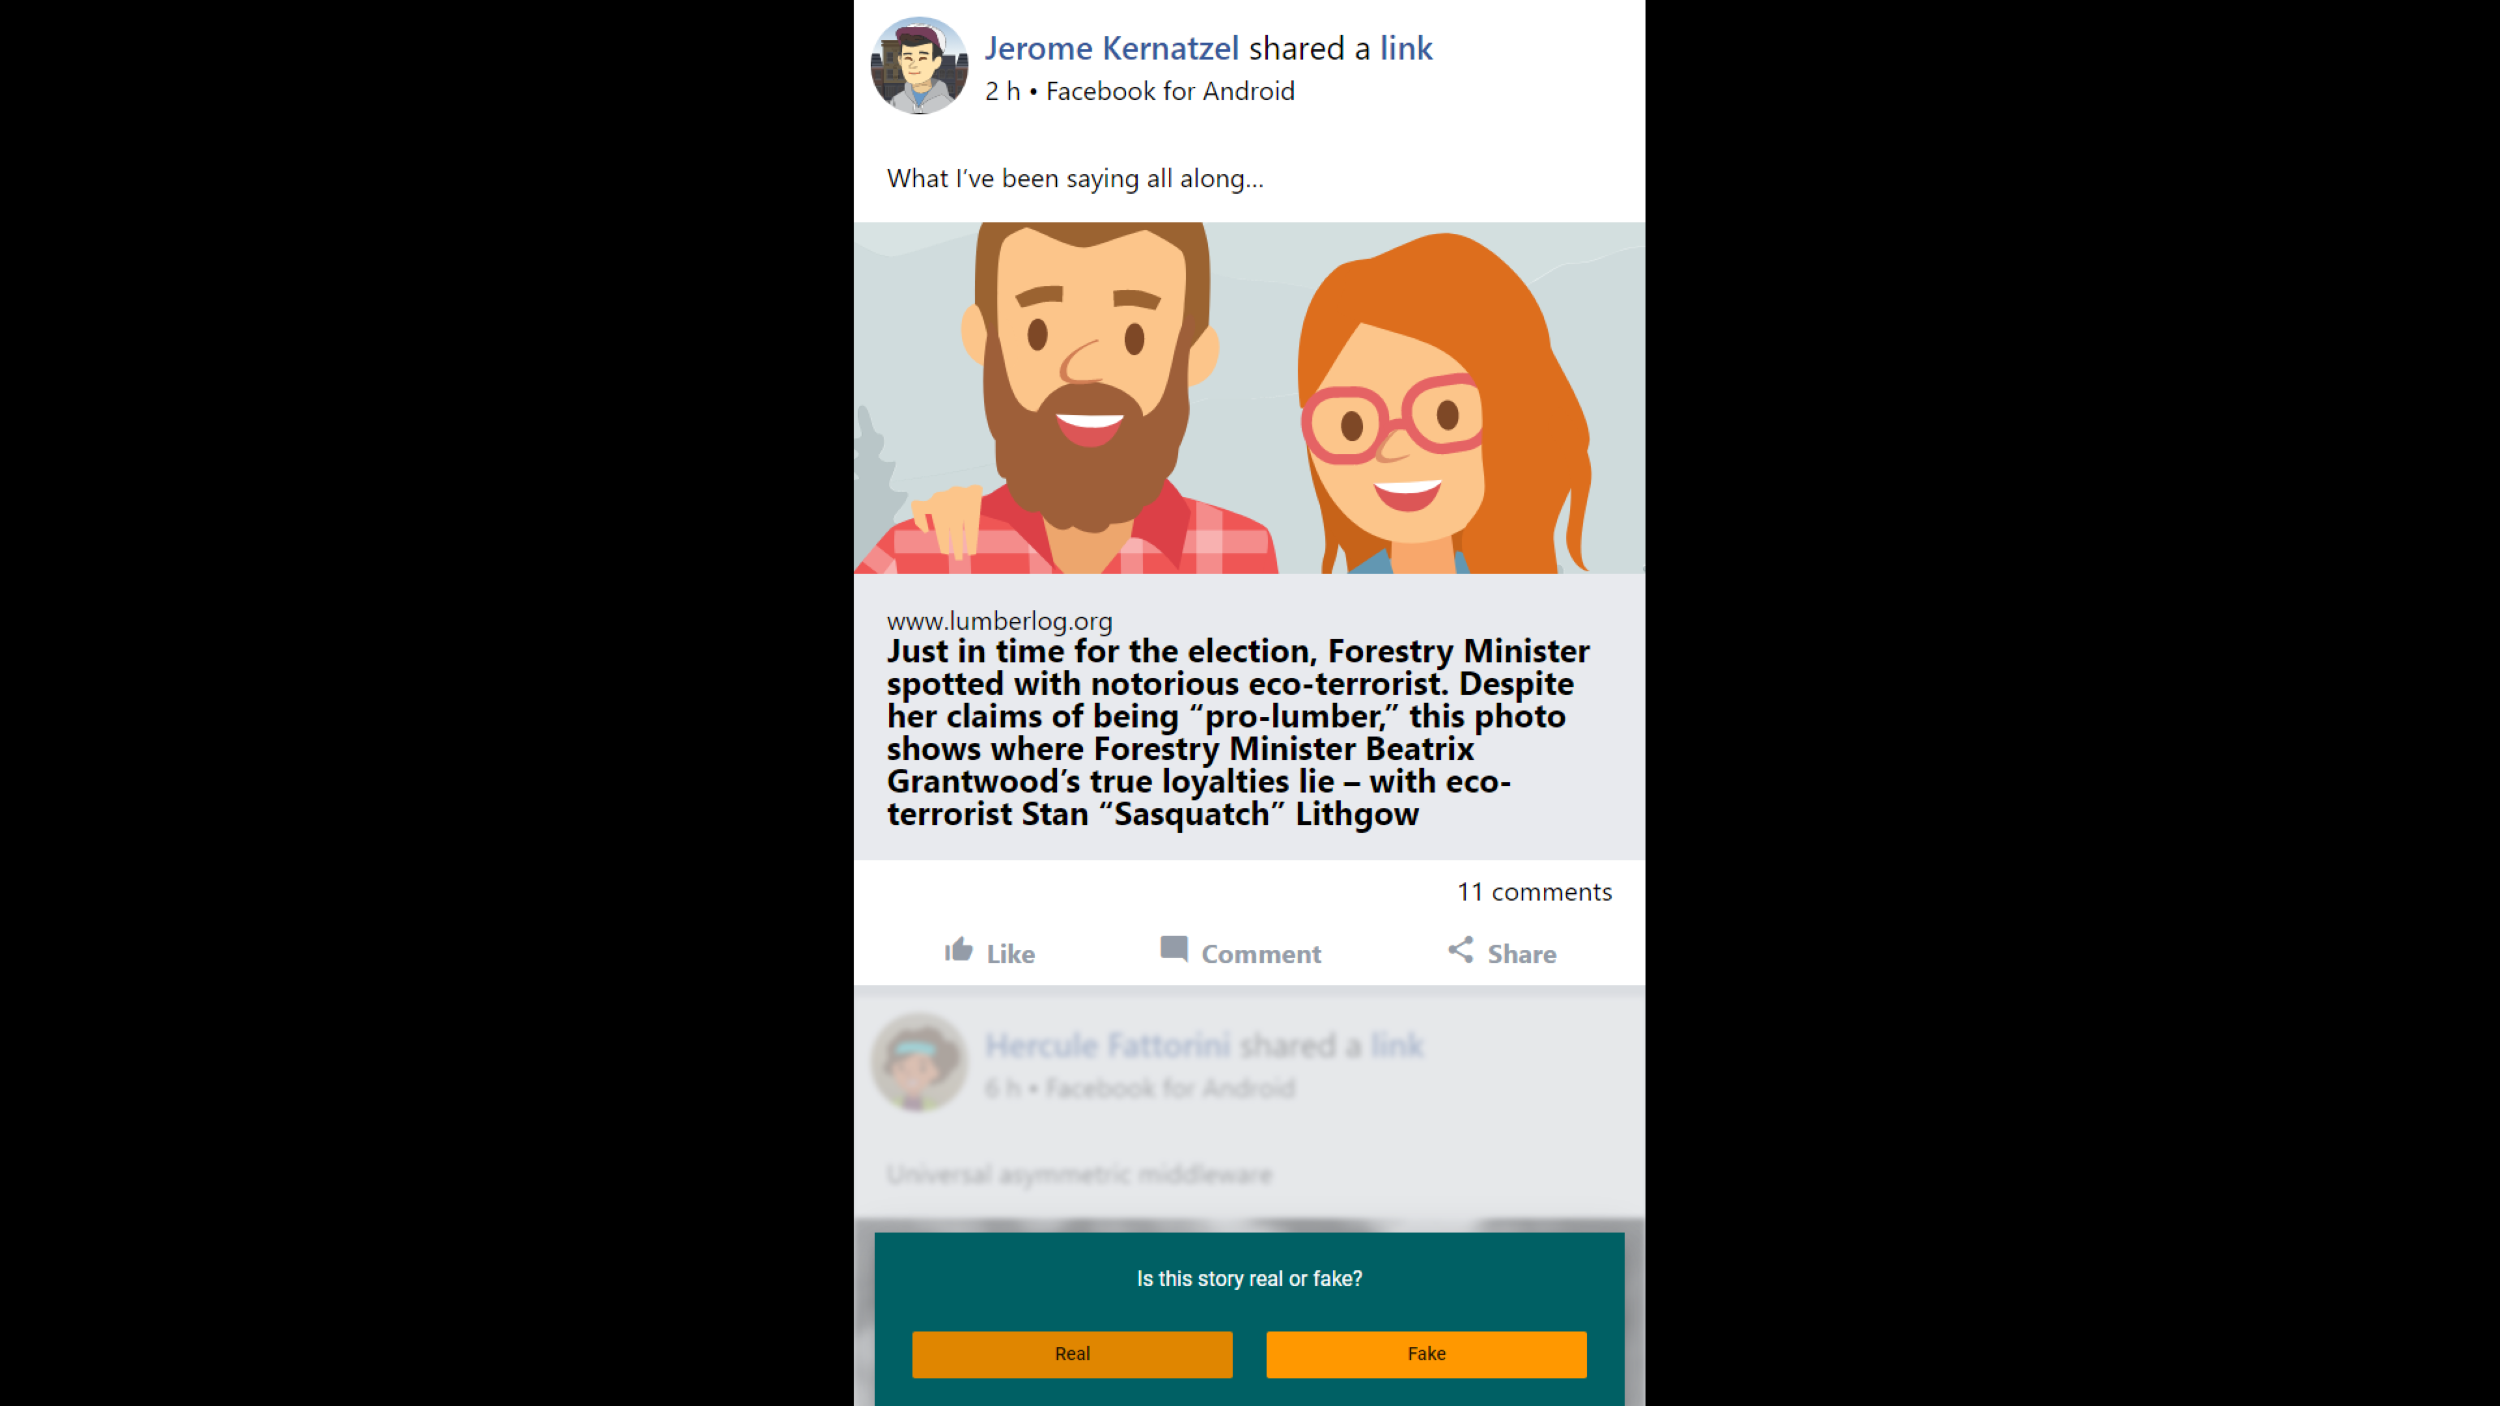Open Jerome Kernatzel's profile avatar
The width and height of the screenshot is (2500, 1406).
click(919, 66)
